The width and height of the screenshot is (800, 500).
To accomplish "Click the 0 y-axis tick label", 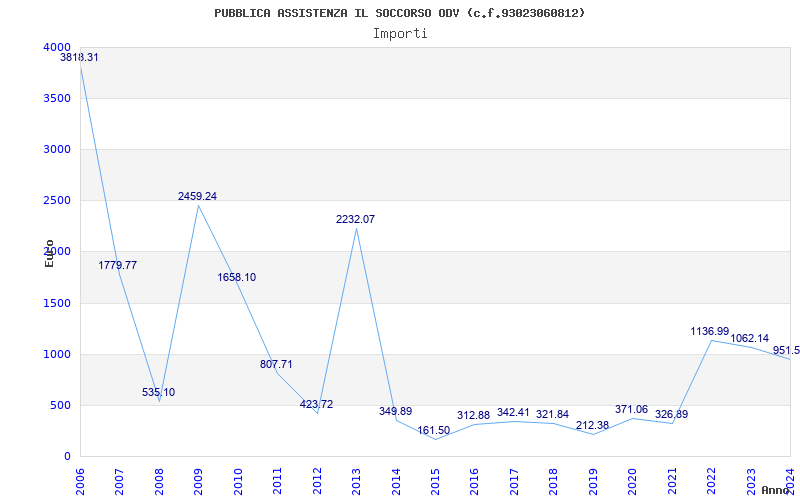I will coord(67,457).
